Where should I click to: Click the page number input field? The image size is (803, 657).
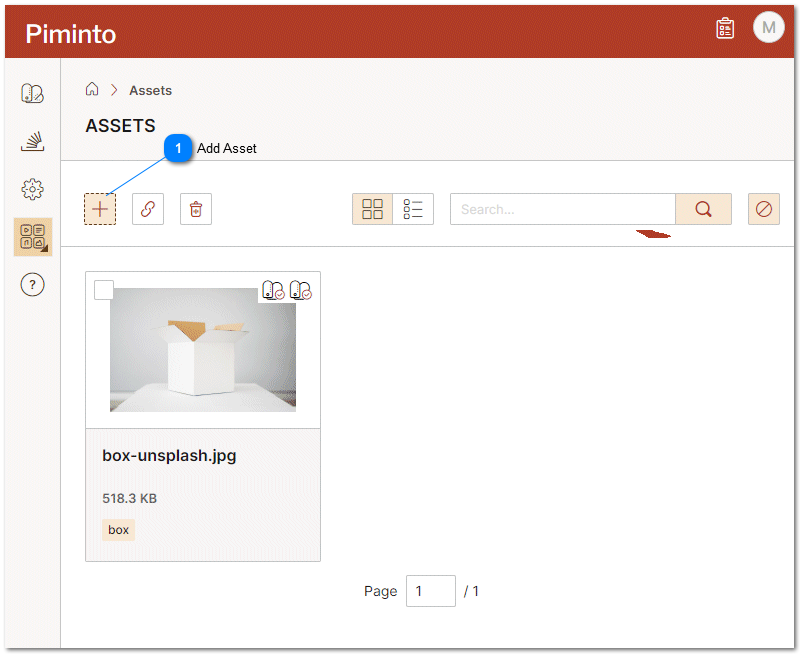point(430,590)
